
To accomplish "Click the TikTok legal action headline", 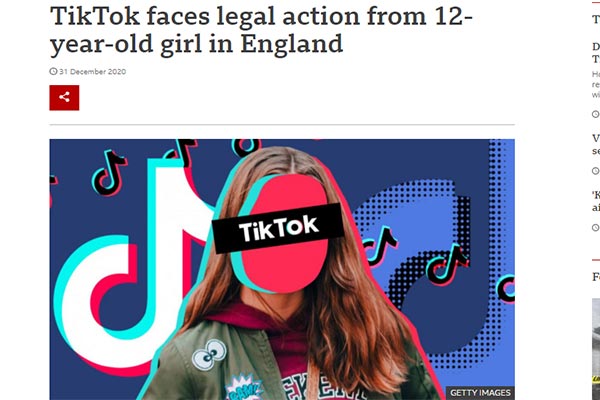I will 261,30.
